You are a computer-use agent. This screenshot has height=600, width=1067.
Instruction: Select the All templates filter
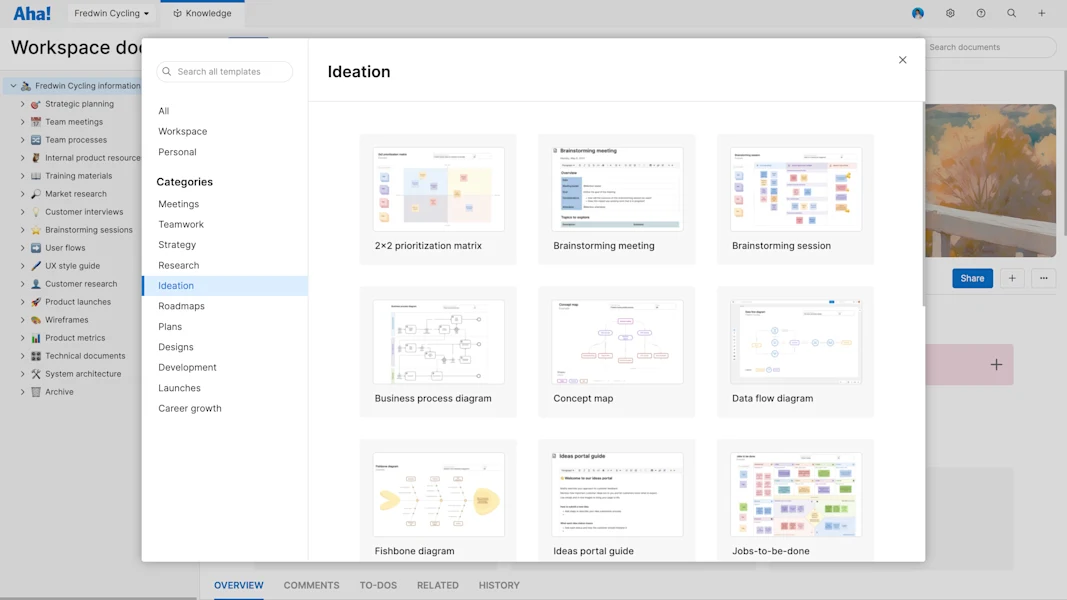(x=163, y=111)
